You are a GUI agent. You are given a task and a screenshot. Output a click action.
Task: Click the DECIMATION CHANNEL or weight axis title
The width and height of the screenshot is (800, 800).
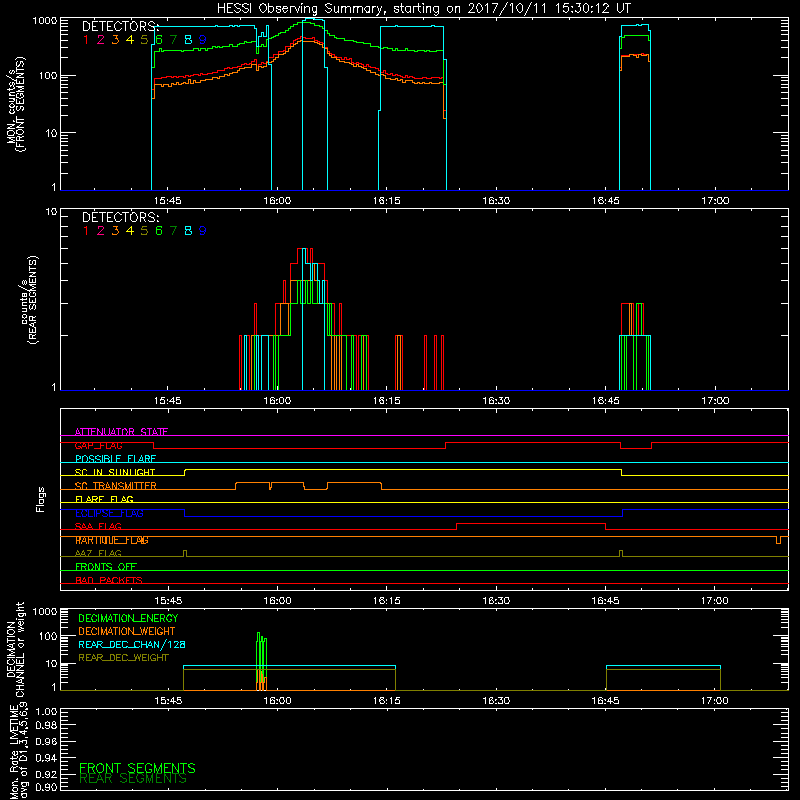(x=15, y=650)
